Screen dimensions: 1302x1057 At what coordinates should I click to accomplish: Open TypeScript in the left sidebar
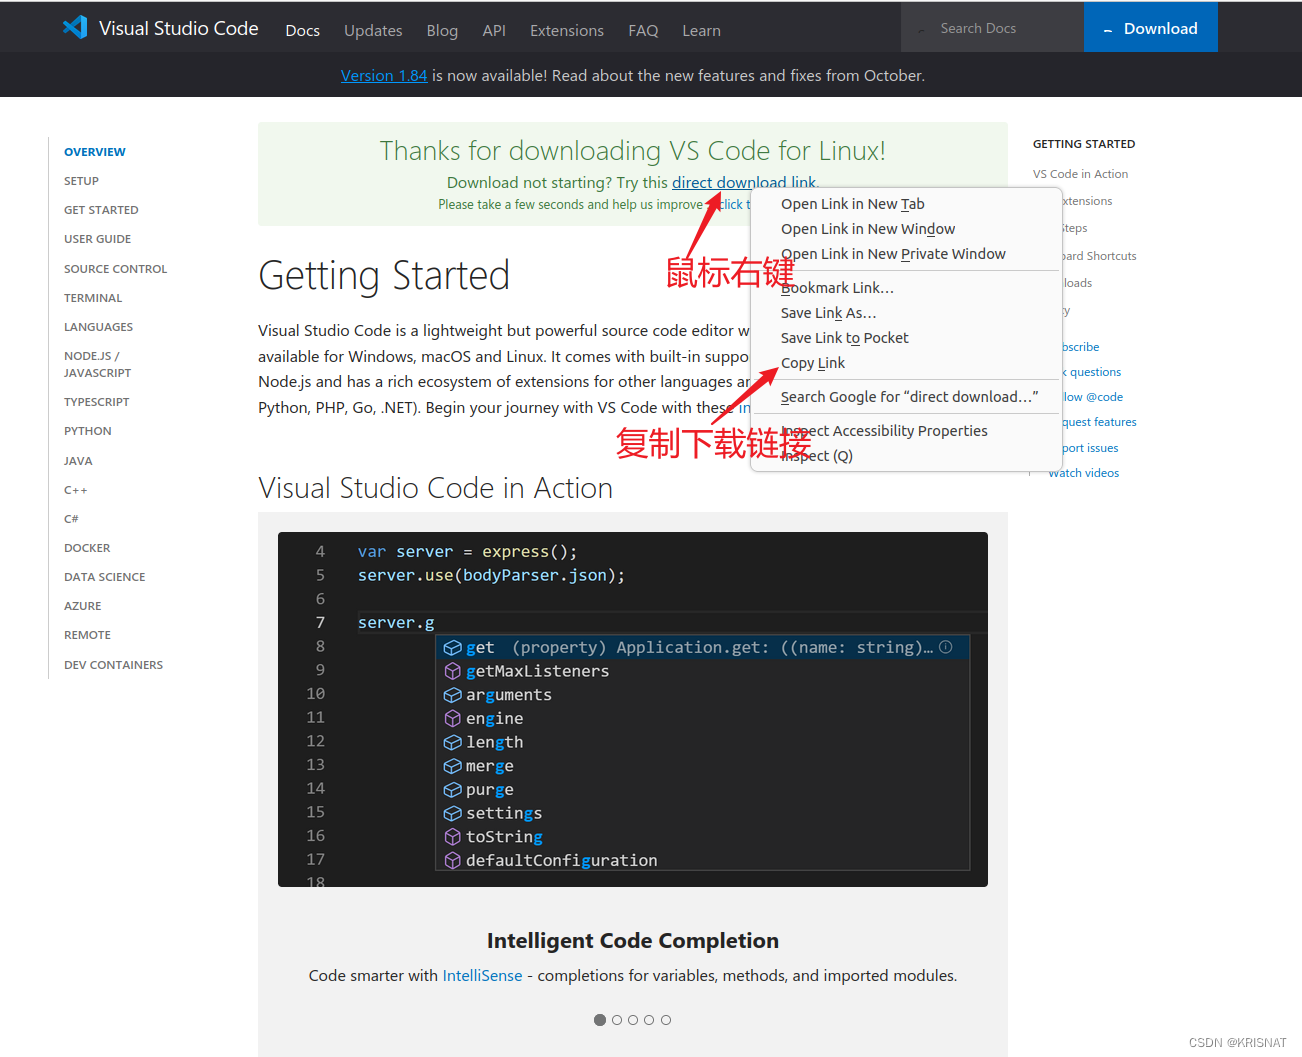pyautogui.click(x=96, y=402)
